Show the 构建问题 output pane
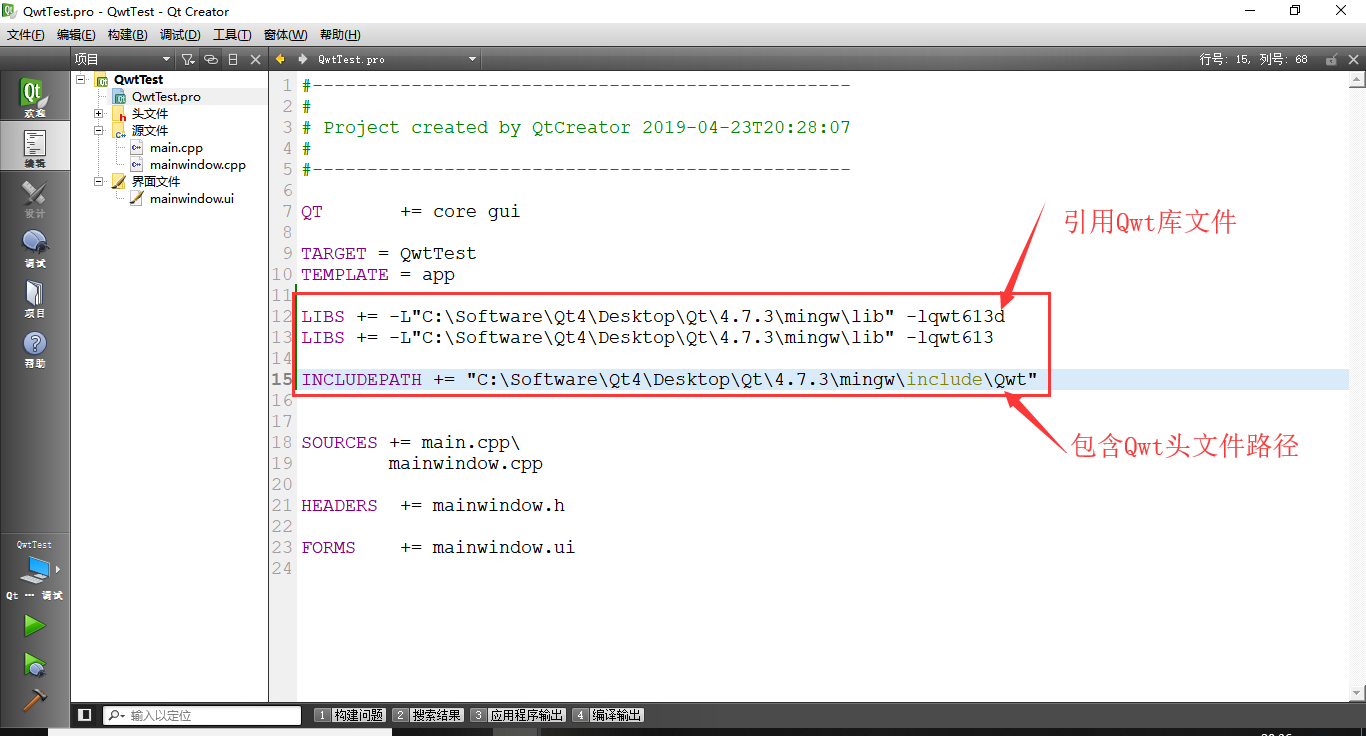The image size is (1366, 736). [x=349, y=716]
